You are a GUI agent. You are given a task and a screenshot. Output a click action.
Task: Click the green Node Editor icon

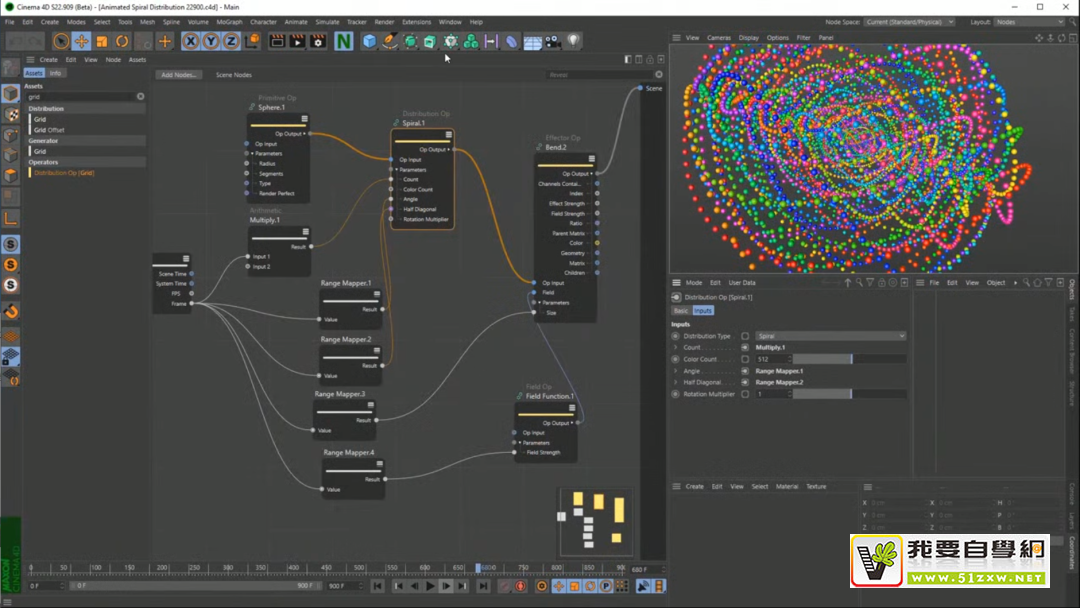(x=344, y=41)
